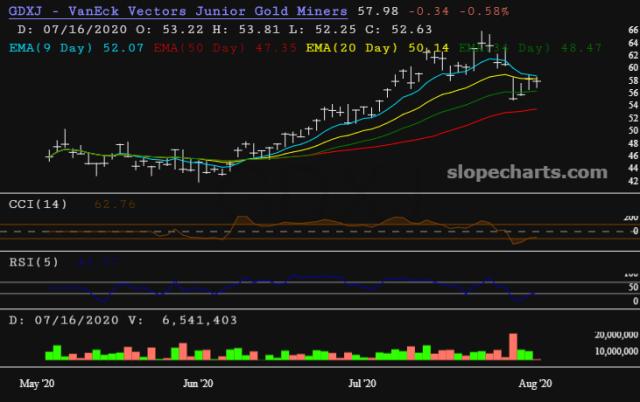Click the 60 price axis label
The image size is (640, 402).
[x=633, y=67]
